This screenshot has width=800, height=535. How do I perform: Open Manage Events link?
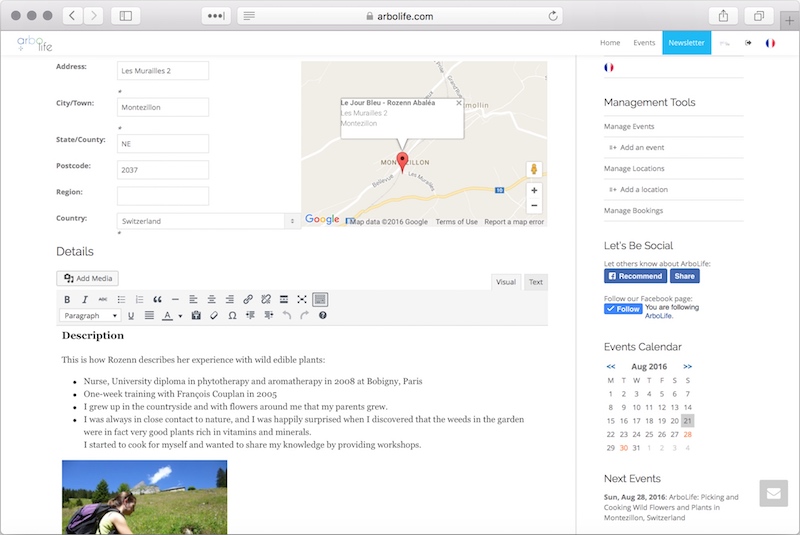pos(629,126)
